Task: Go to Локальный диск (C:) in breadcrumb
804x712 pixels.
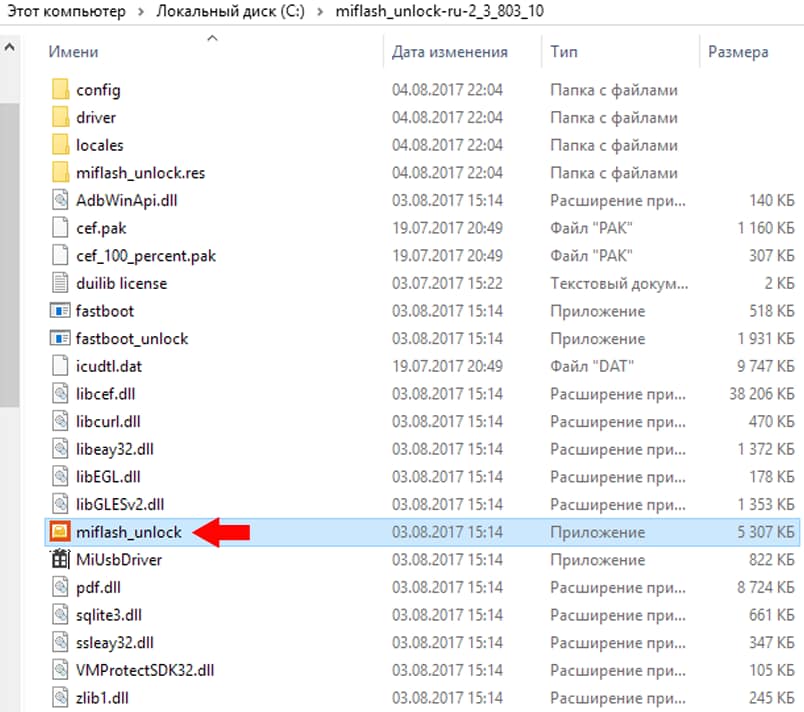Action: click(230, 11)
